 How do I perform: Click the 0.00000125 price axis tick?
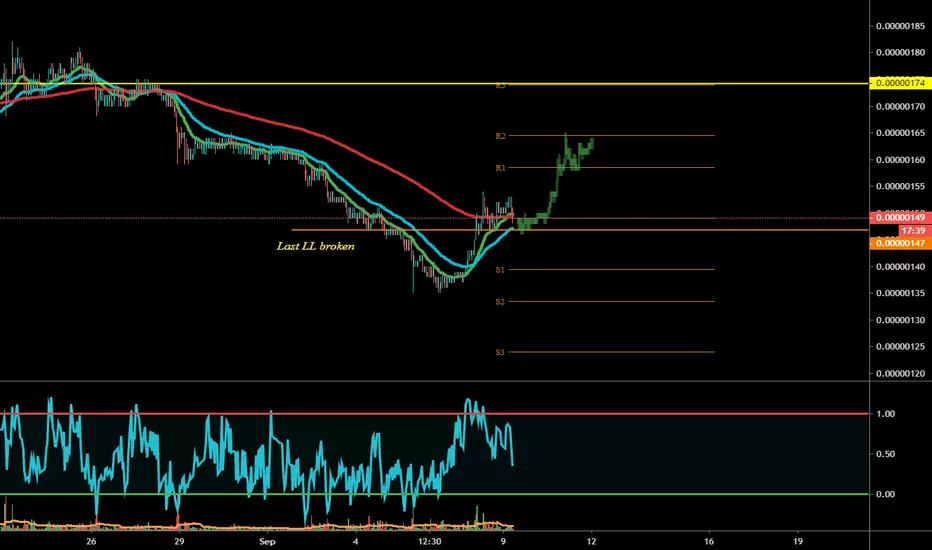point(900,347)
